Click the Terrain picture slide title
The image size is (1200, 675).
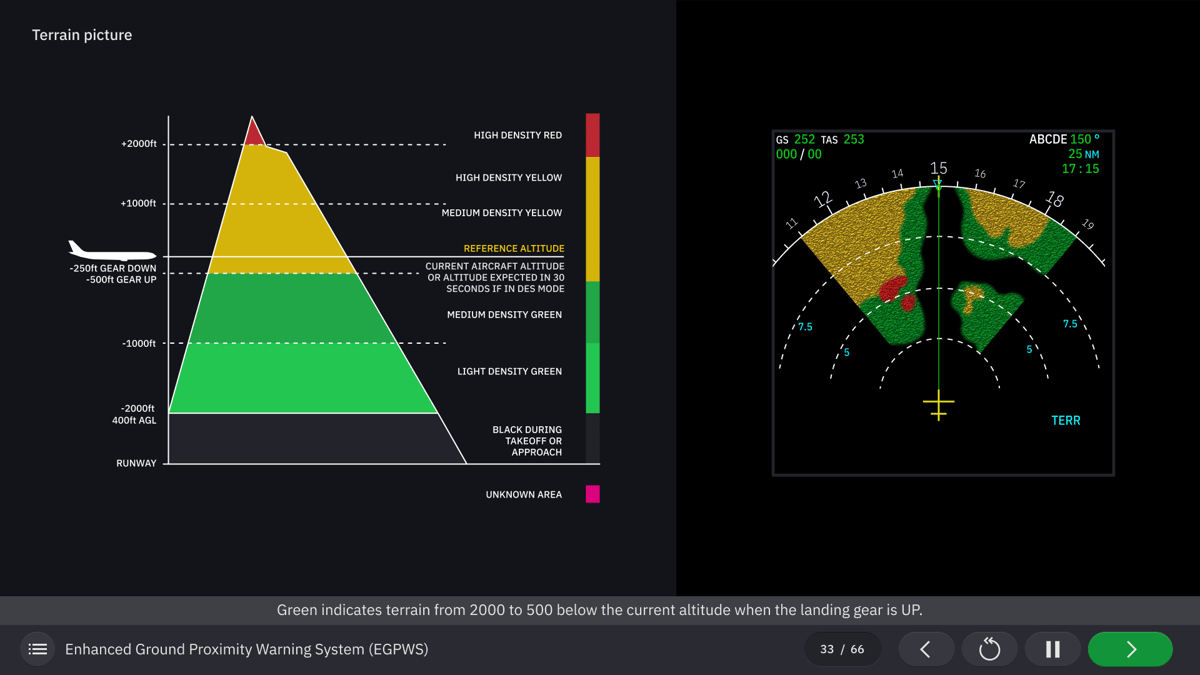point(81,35)
